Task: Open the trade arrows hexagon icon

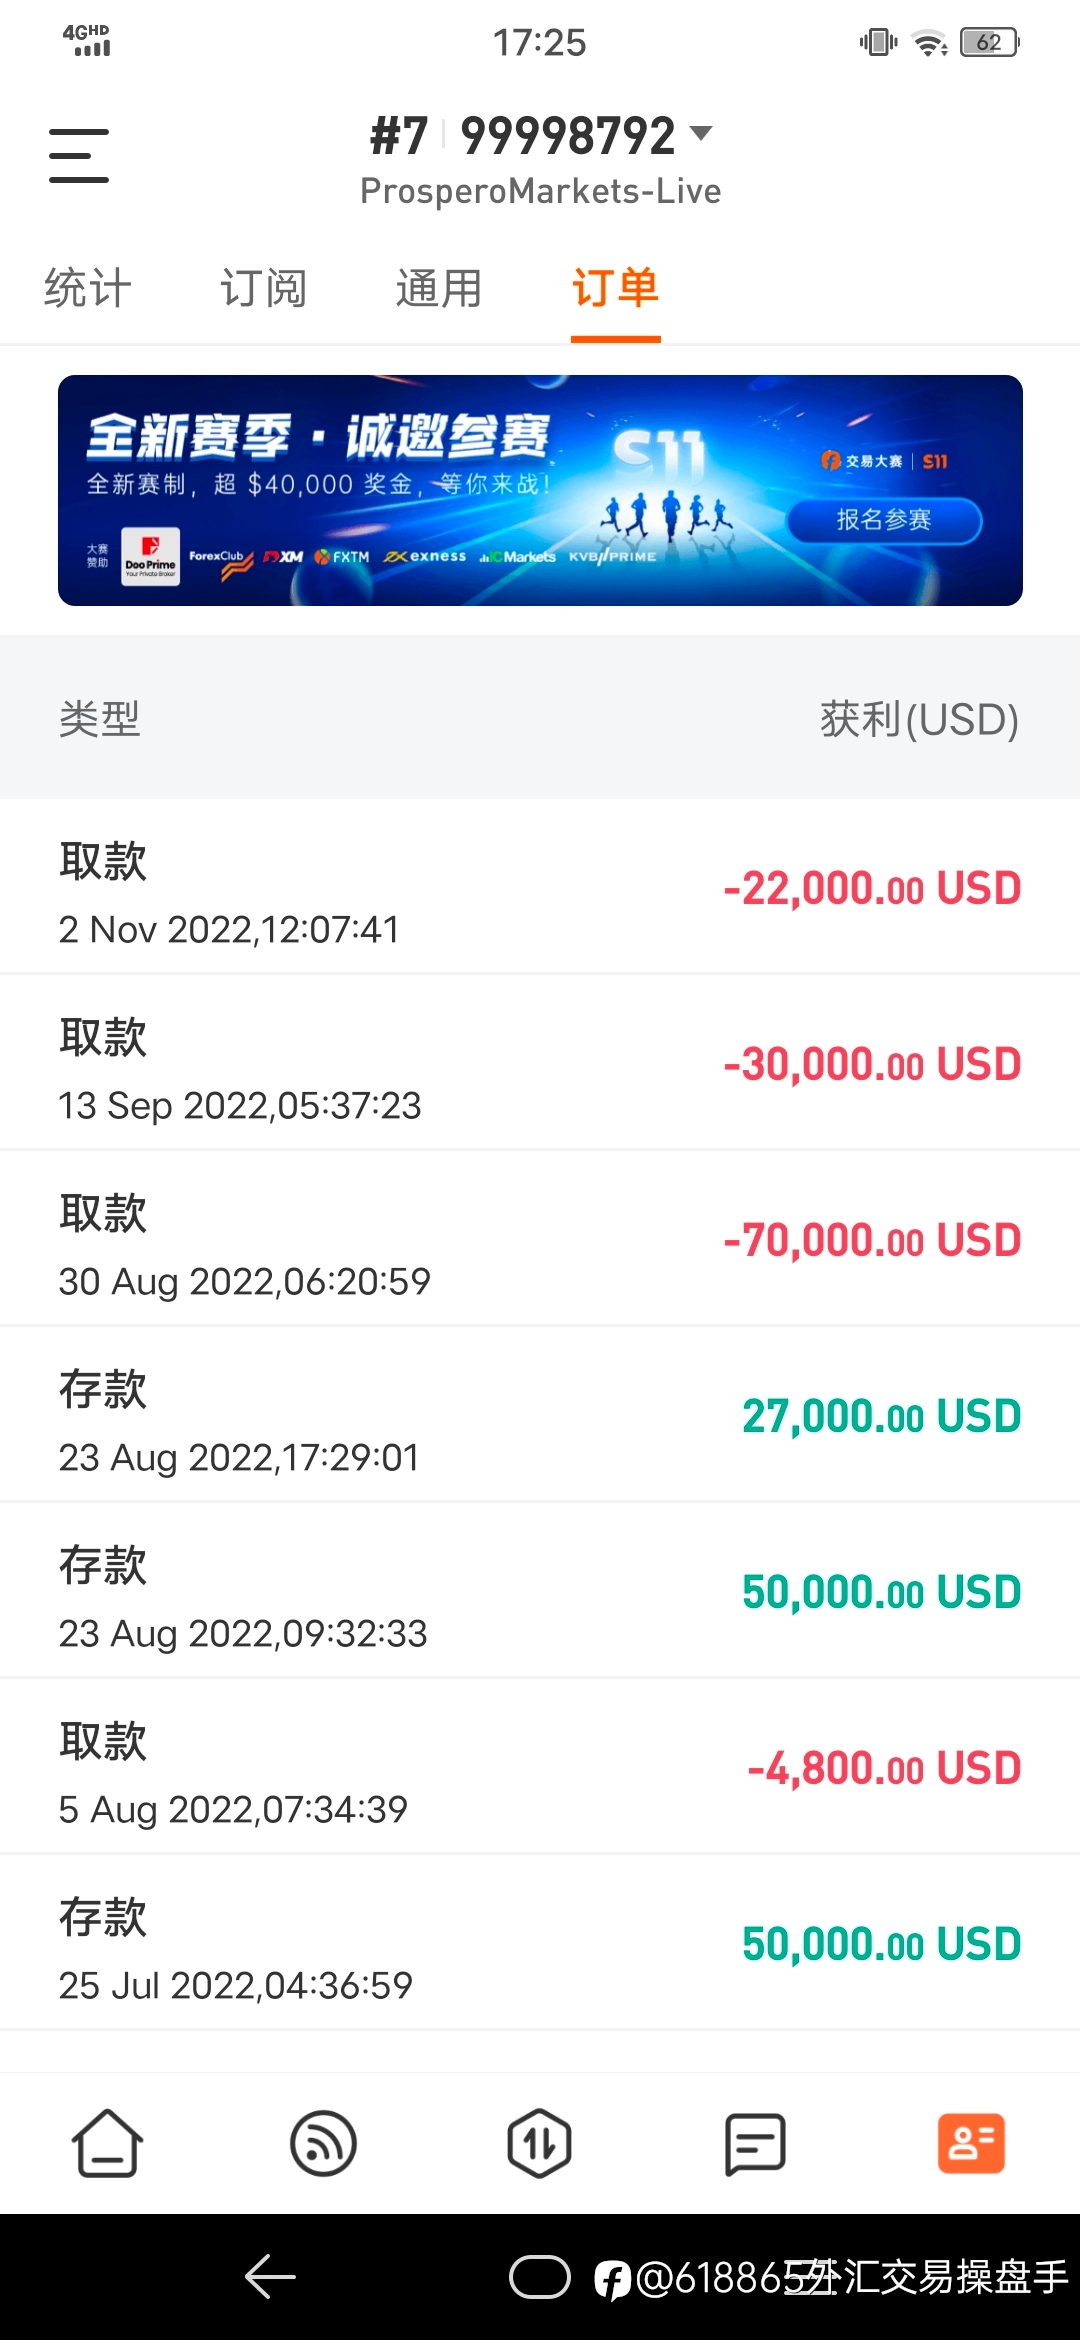Action: 540,2143
